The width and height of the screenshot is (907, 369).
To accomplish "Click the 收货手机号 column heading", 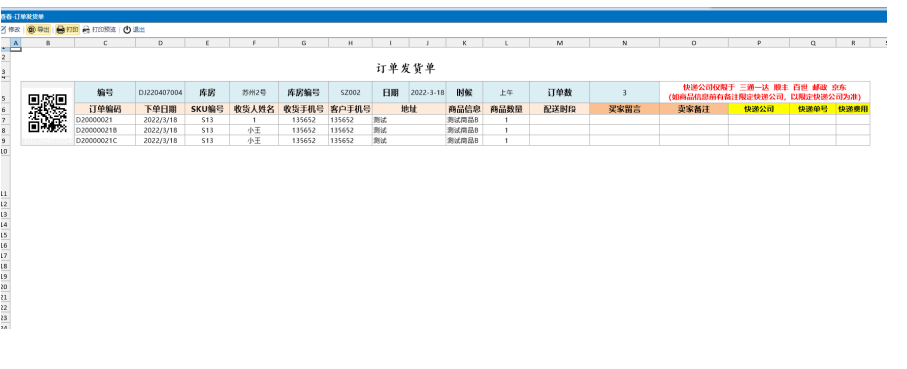I will (304, 109).
